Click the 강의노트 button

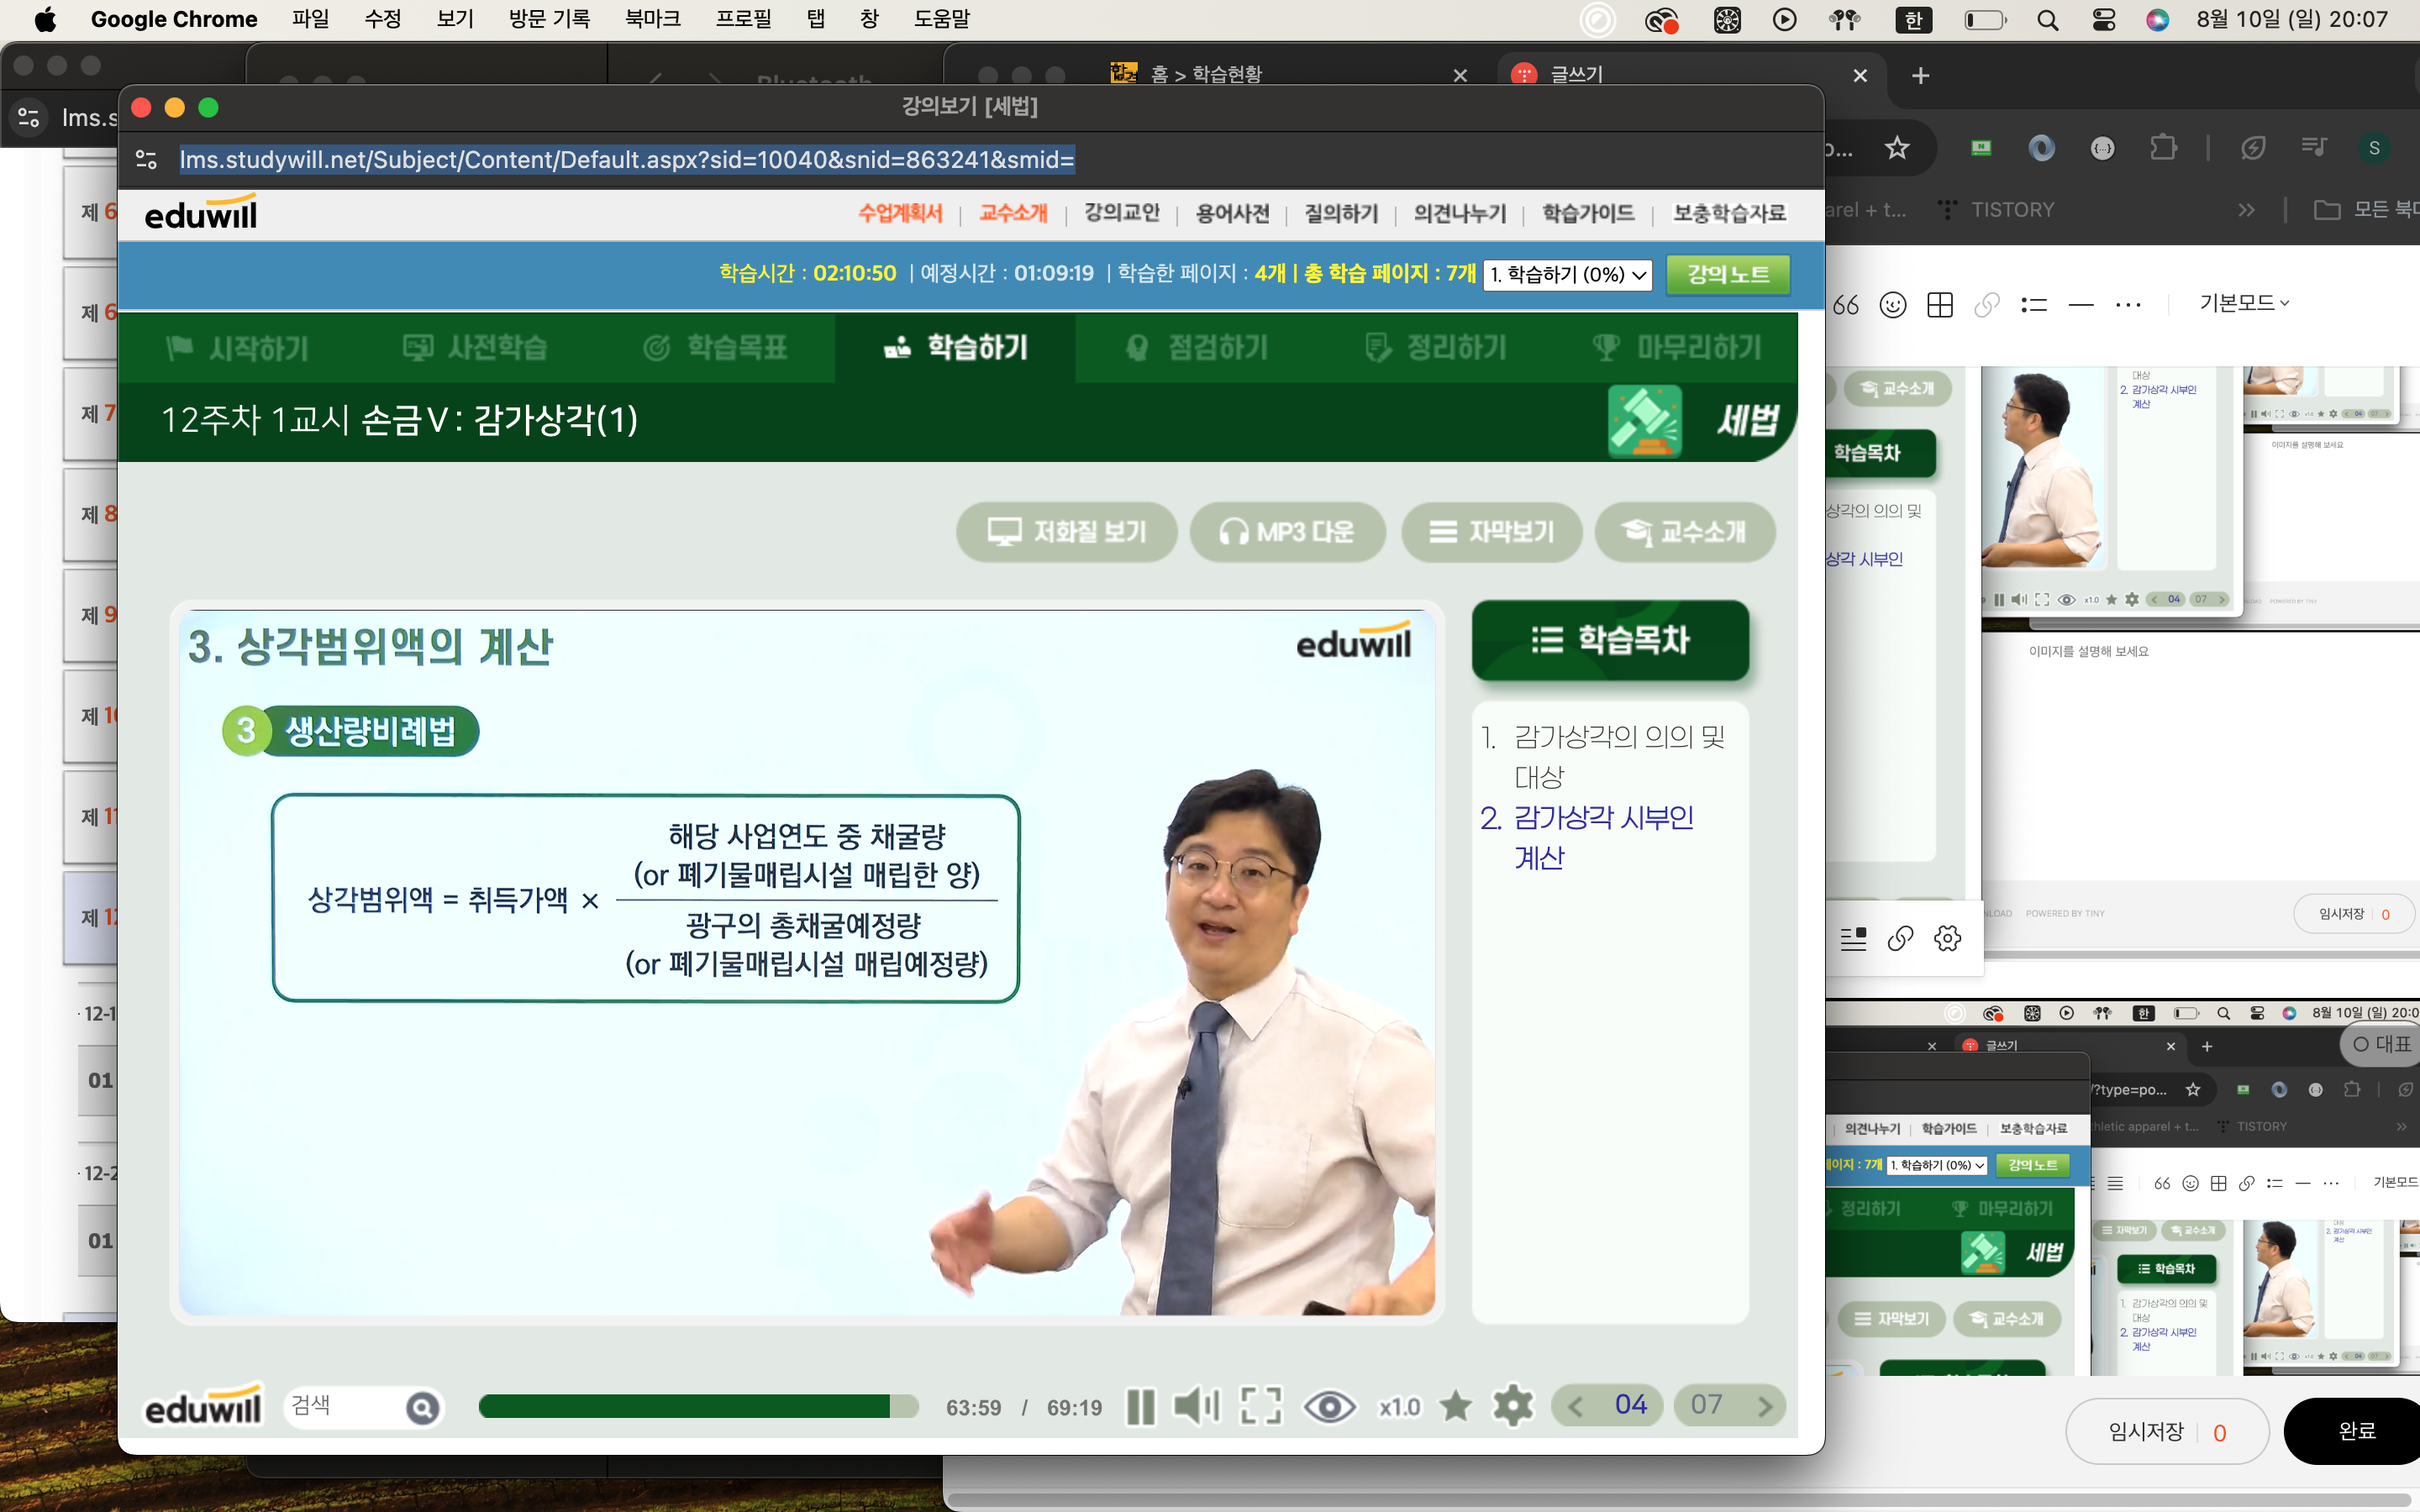1728,274
